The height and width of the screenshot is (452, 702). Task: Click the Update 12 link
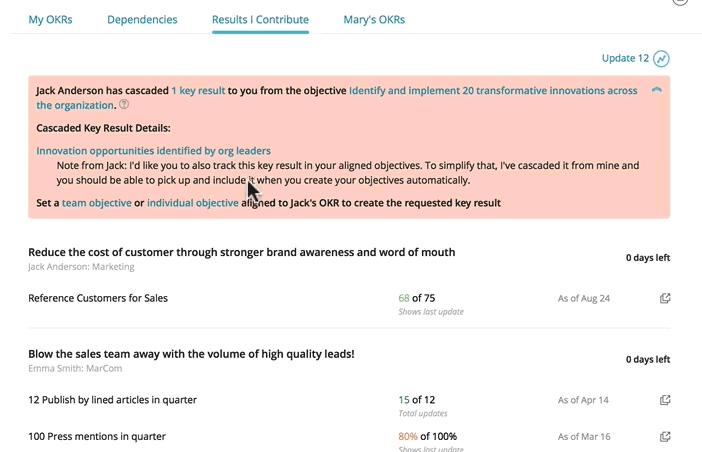point(625,59)
